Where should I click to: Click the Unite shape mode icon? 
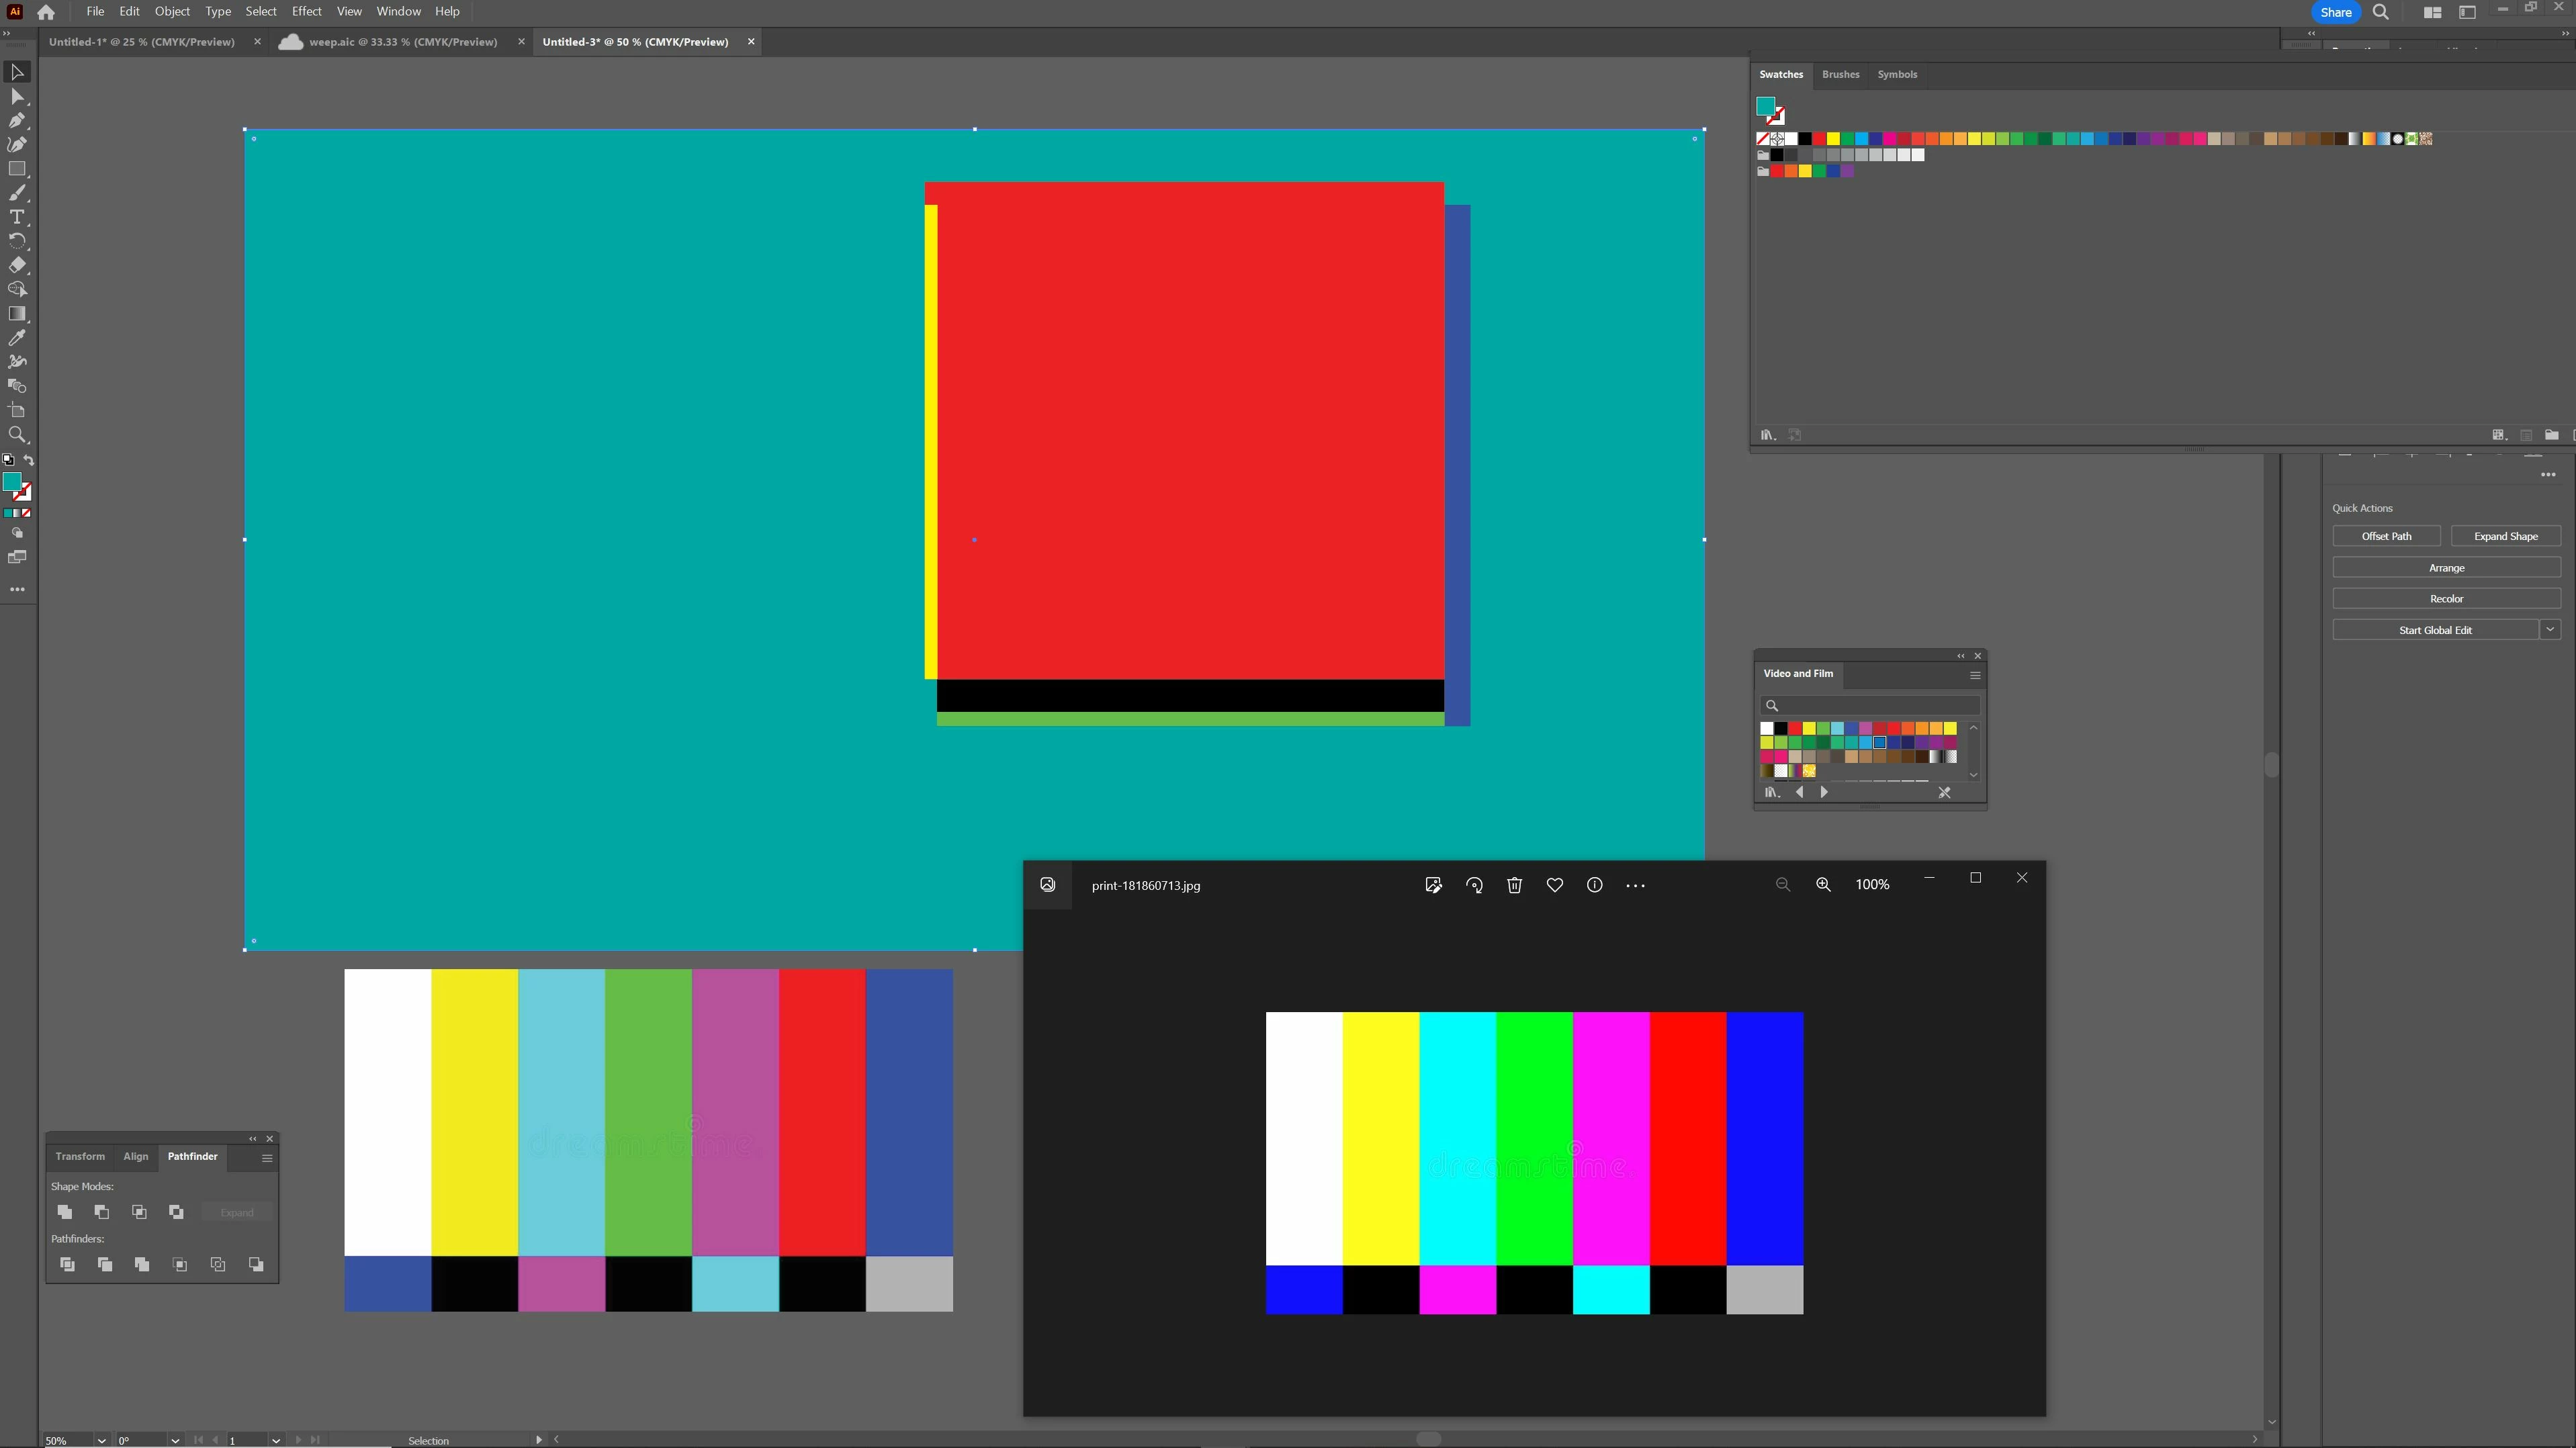(65, 1212)
